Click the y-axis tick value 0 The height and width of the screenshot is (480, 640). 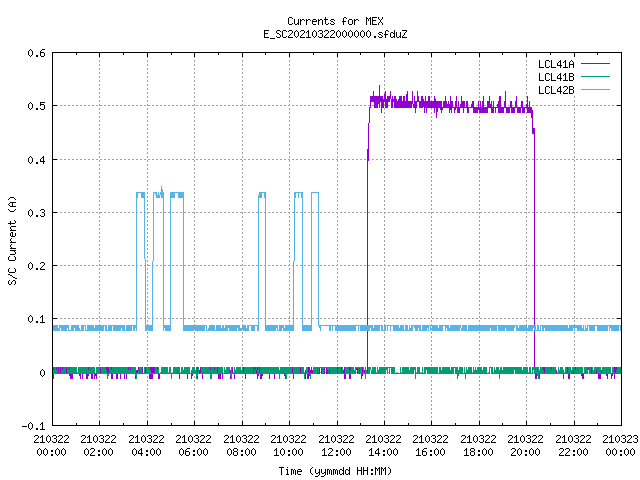click(x=42, y=373)
